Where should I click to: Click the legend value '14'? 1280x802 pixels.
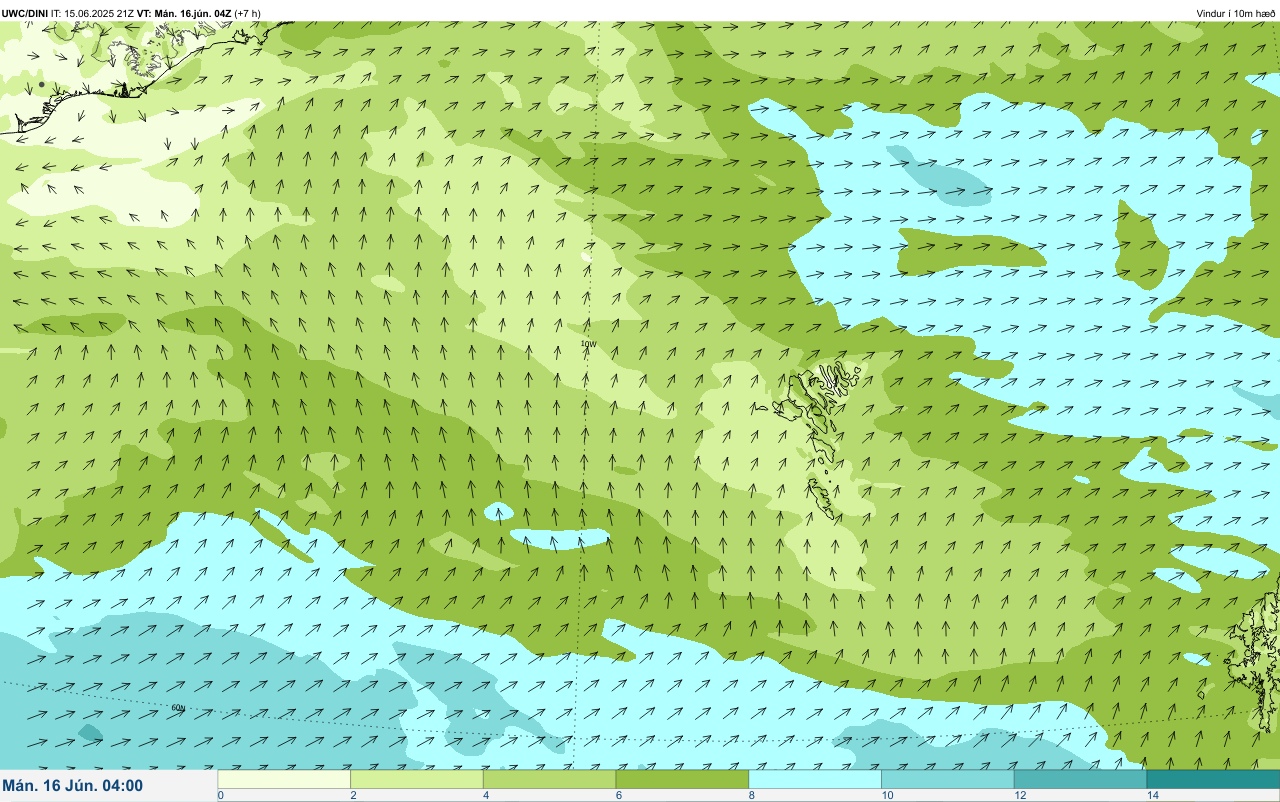pos(1152,795)
